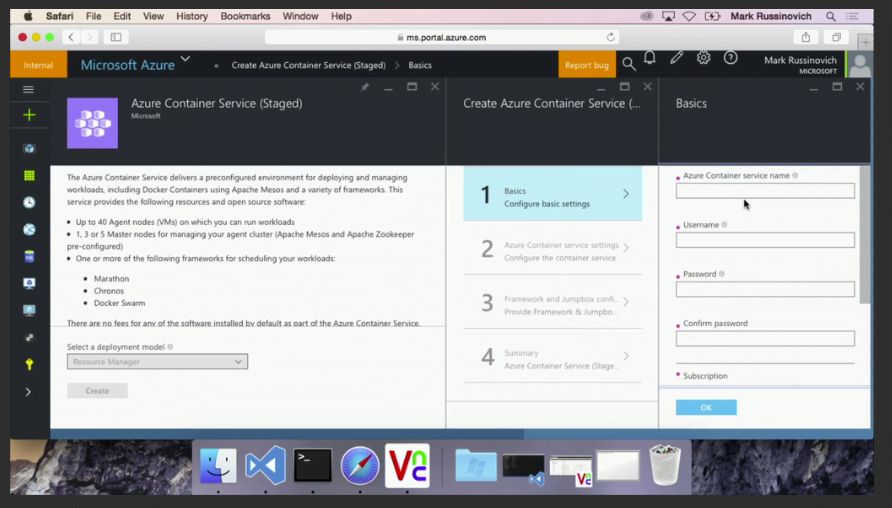
Task: Open the help question mark icon
Action: 730,57
